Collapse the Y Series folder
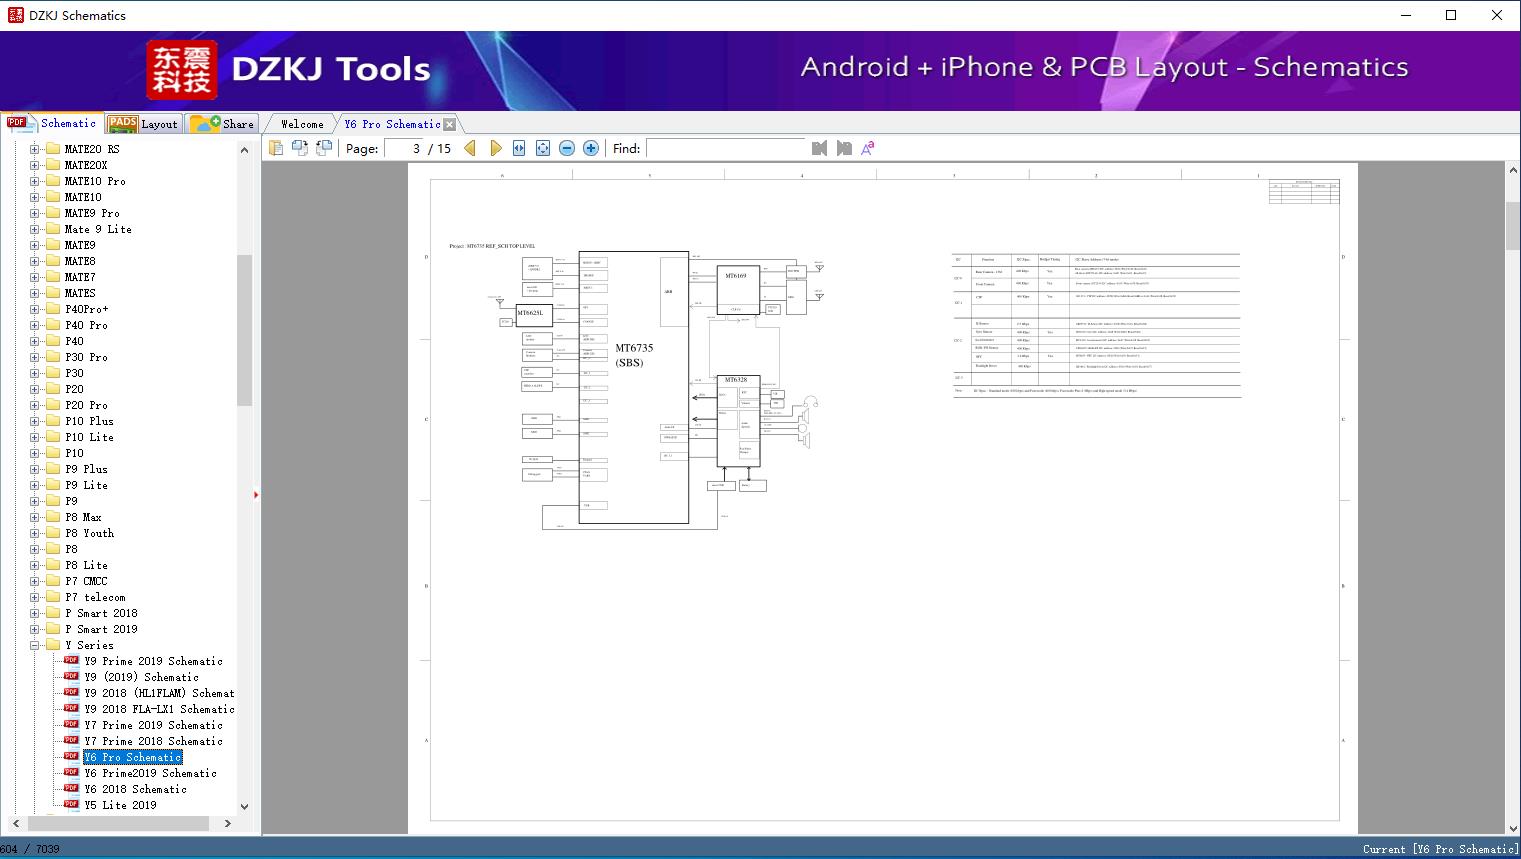 (x=35, y=645)
